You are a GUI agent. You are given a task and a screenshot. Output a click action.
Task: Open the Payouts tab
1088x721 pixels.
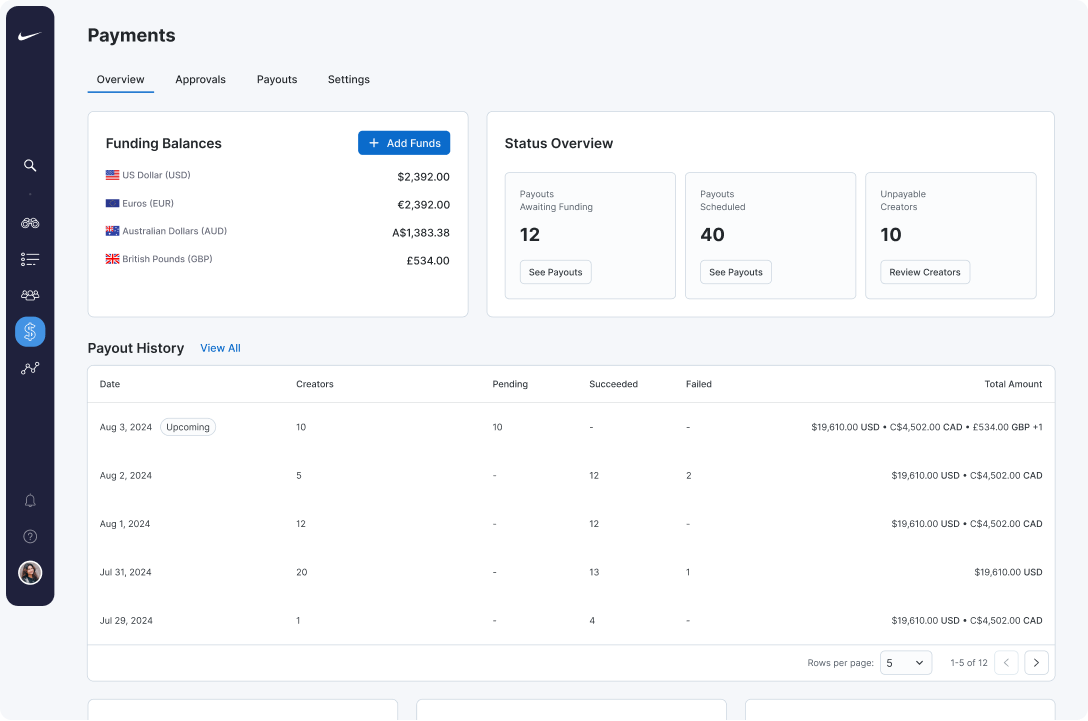point(277,79)
